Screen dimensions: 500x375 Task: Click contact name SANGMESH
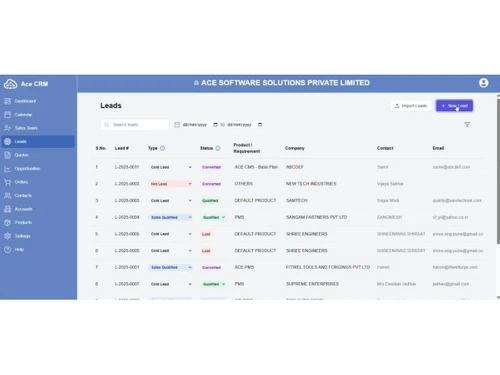click(389, 217)
